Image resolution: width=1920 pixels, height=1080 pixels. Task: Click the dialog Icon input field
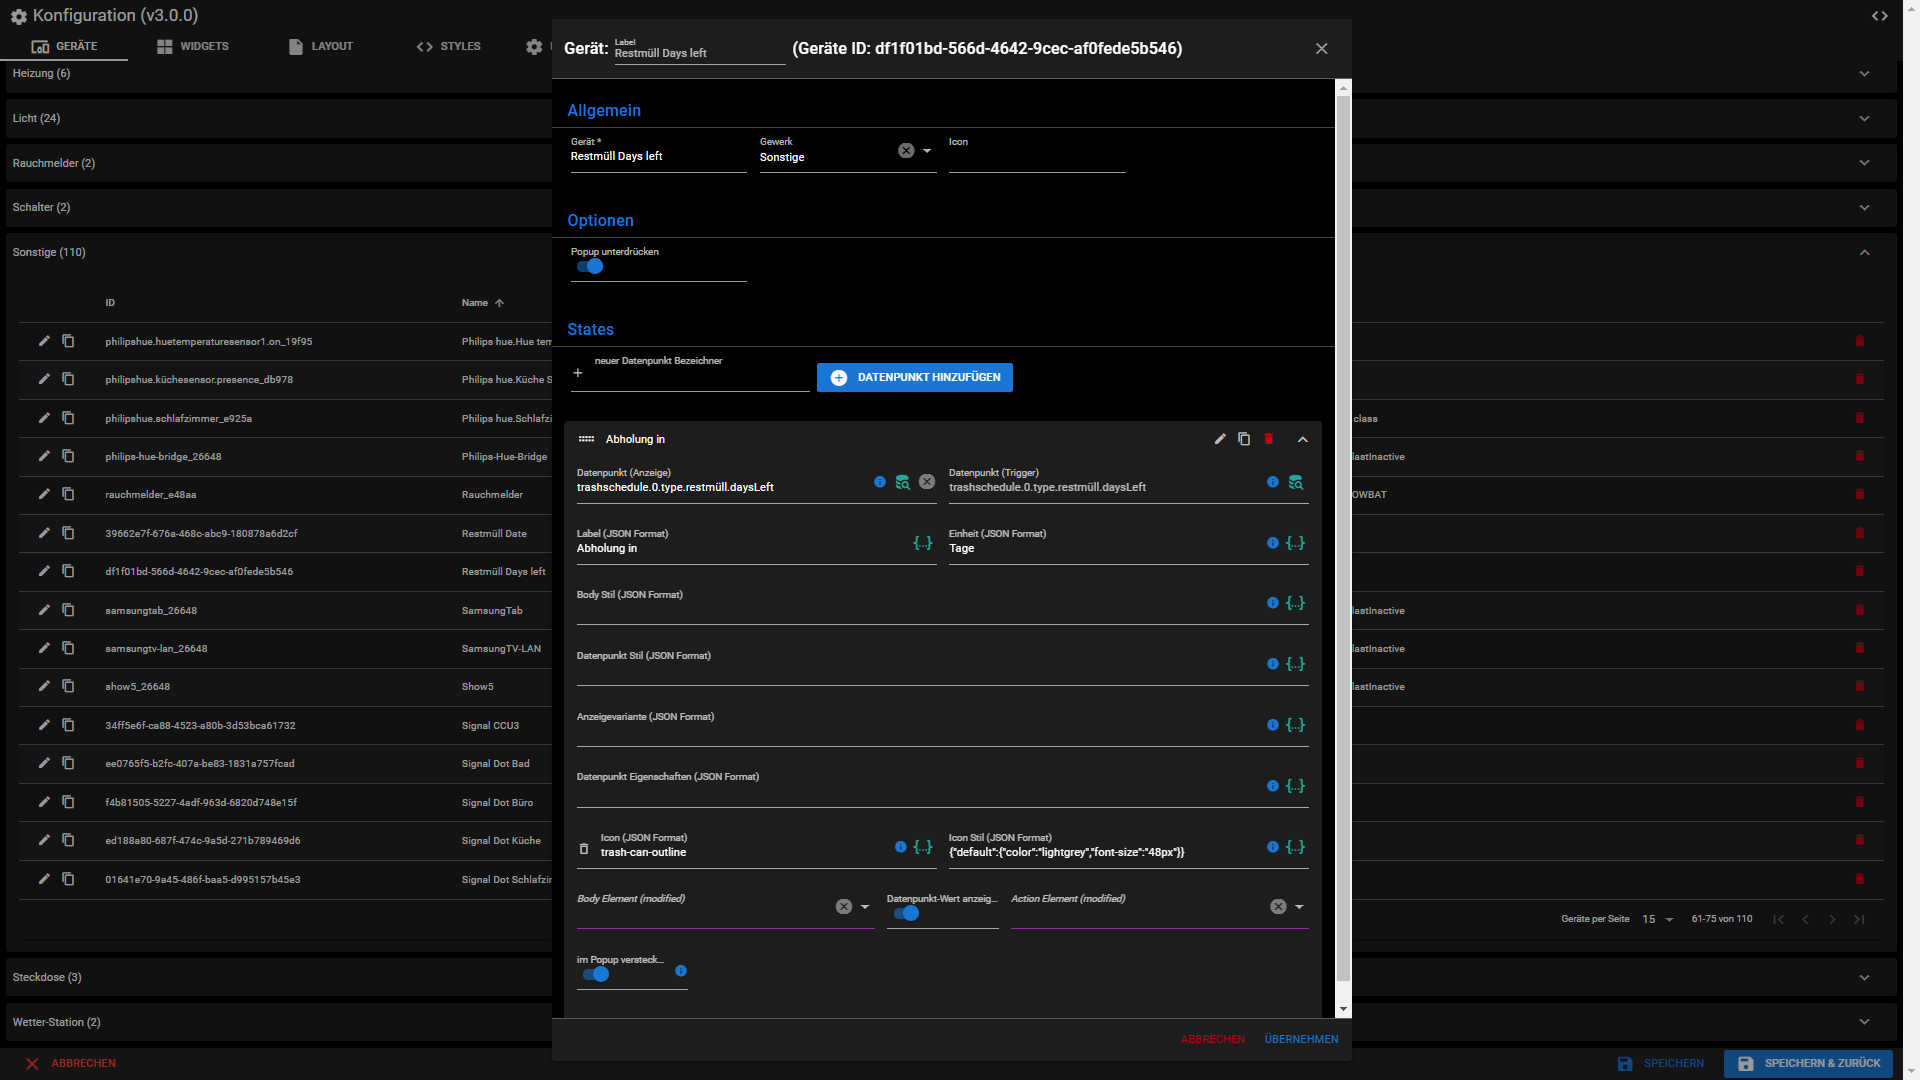[1037, 157]
